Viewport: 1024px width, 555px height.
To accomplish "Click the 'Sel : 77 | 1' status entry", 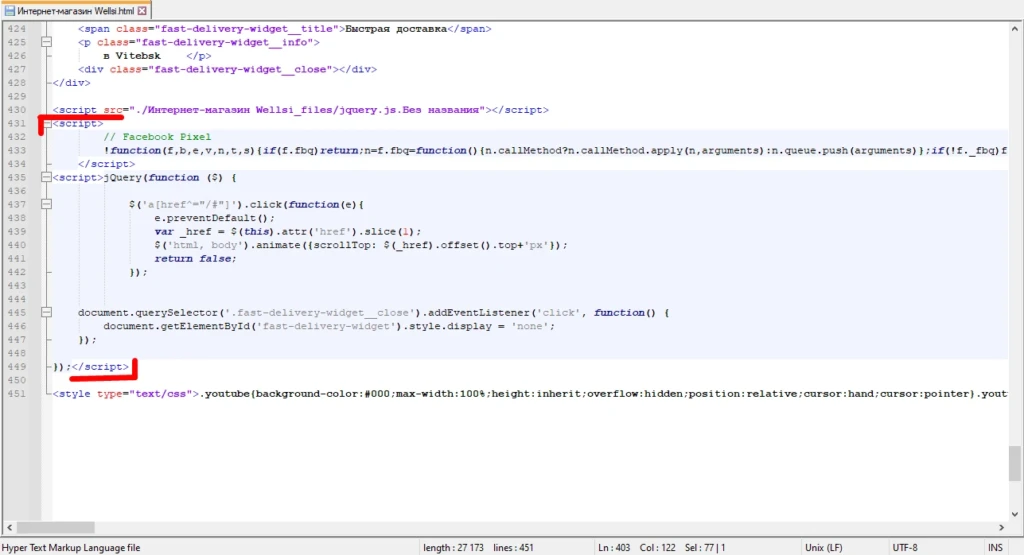I will tap(705, 548).
